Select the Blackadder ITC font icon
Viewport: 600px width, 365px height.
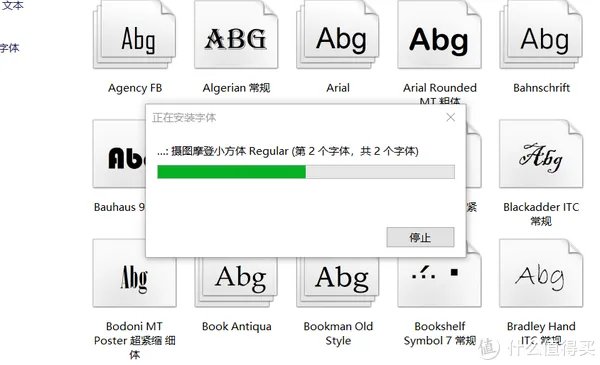(x=541, y=154)
